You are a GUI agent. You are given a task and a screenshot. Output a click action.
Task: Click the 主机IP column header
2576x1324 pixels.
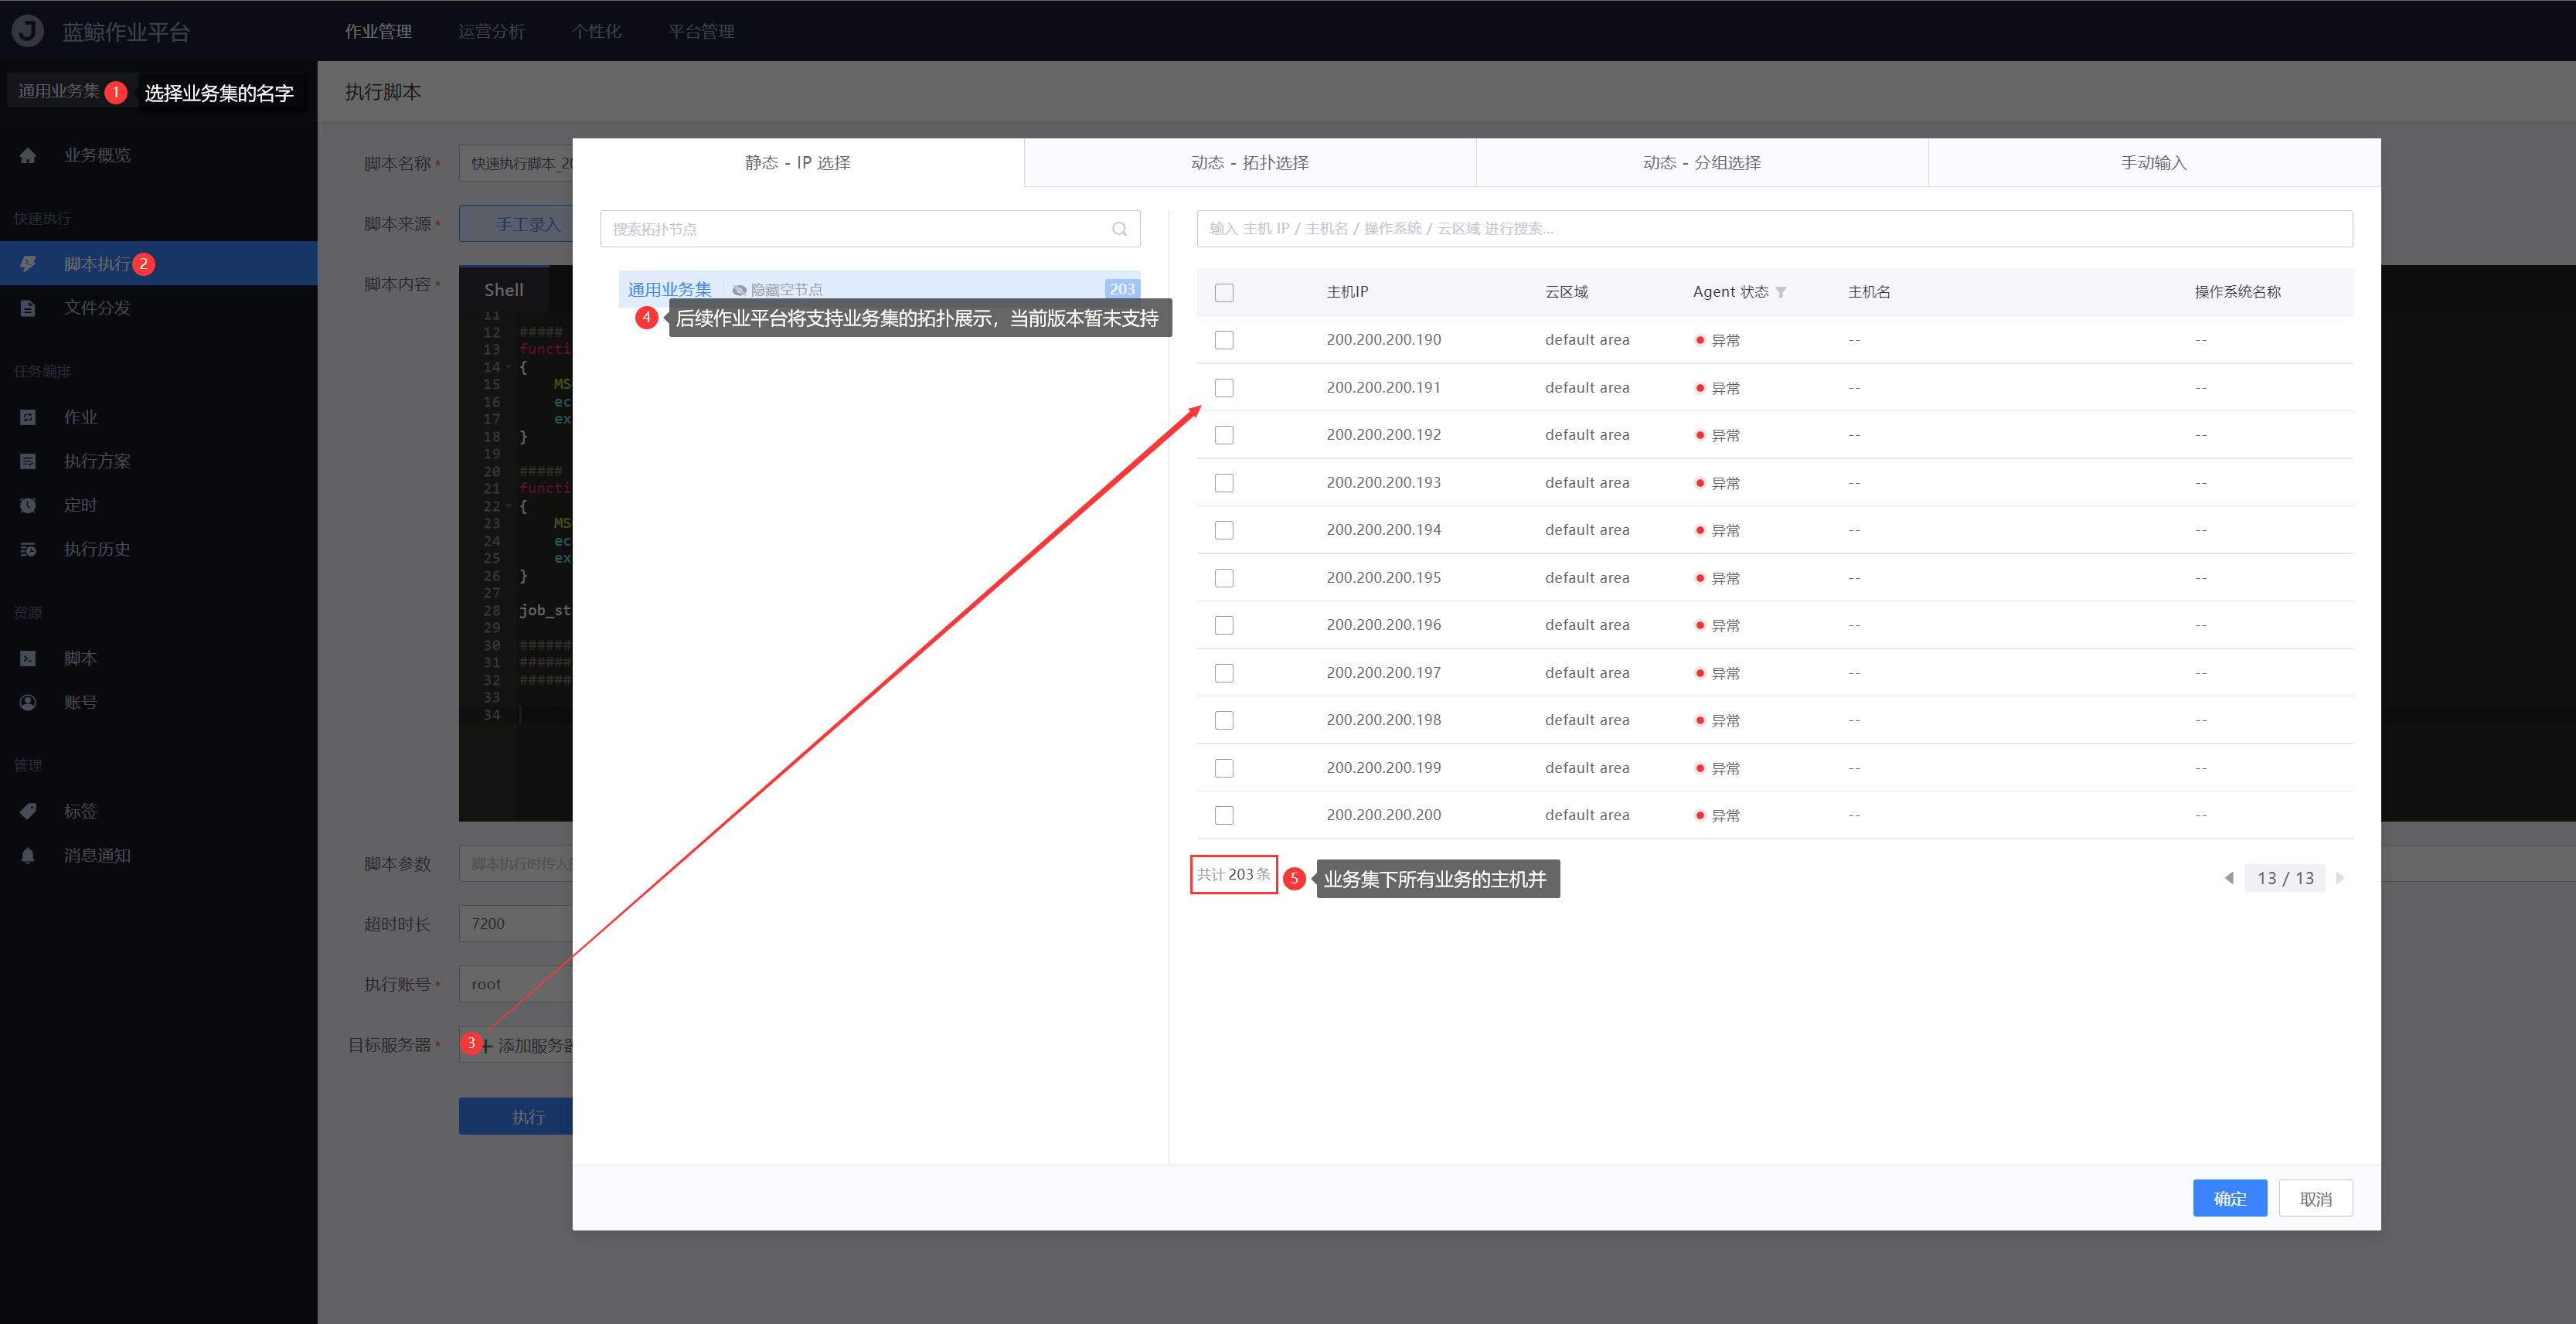click(x=1347, y=292)
